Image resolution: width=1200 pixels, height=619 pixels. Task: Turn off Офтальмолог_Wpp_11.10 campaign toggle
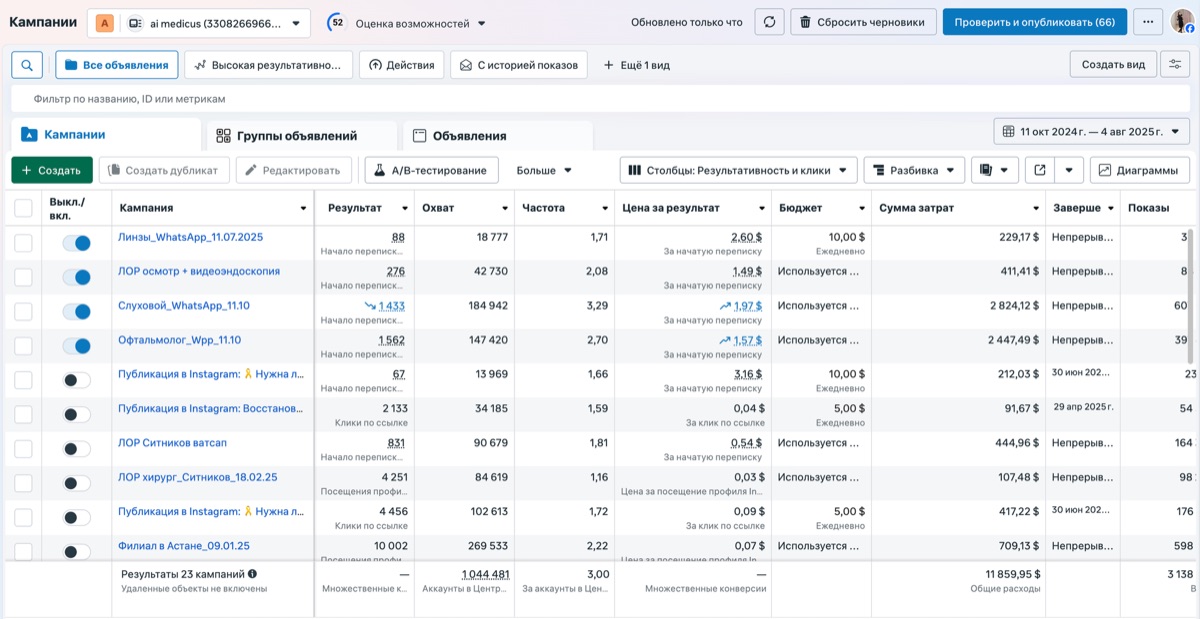76,346
